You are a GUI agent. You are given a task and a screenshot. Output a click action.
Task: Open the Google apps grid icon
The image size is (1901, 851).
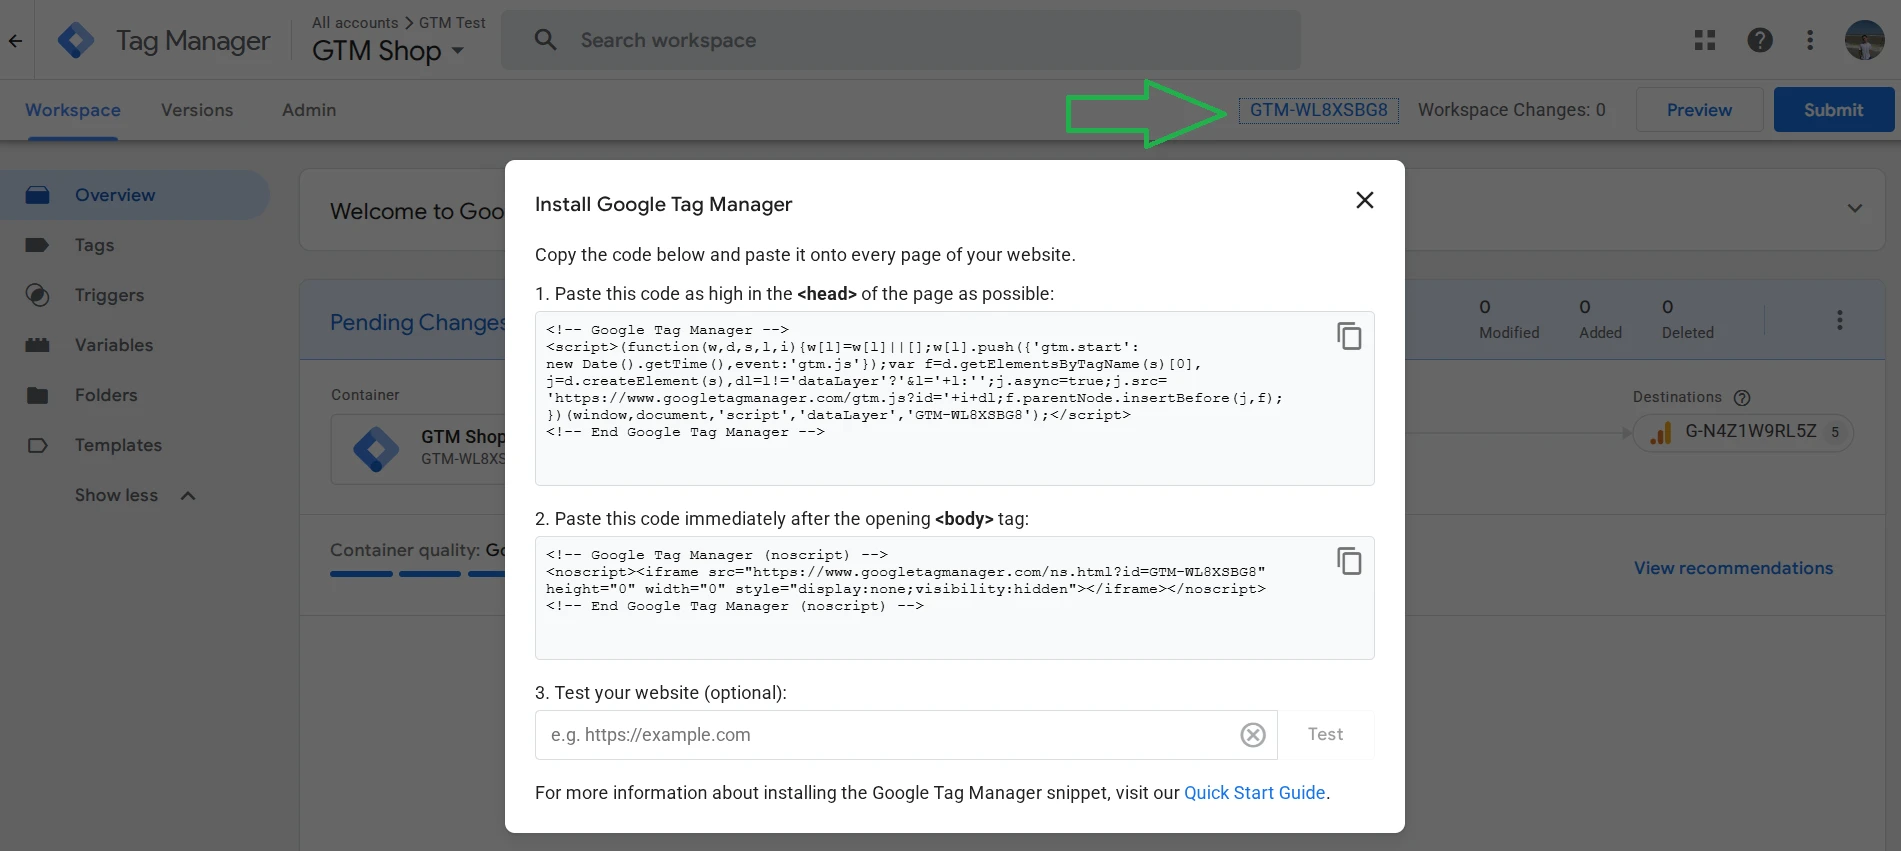pos(1705,40)
